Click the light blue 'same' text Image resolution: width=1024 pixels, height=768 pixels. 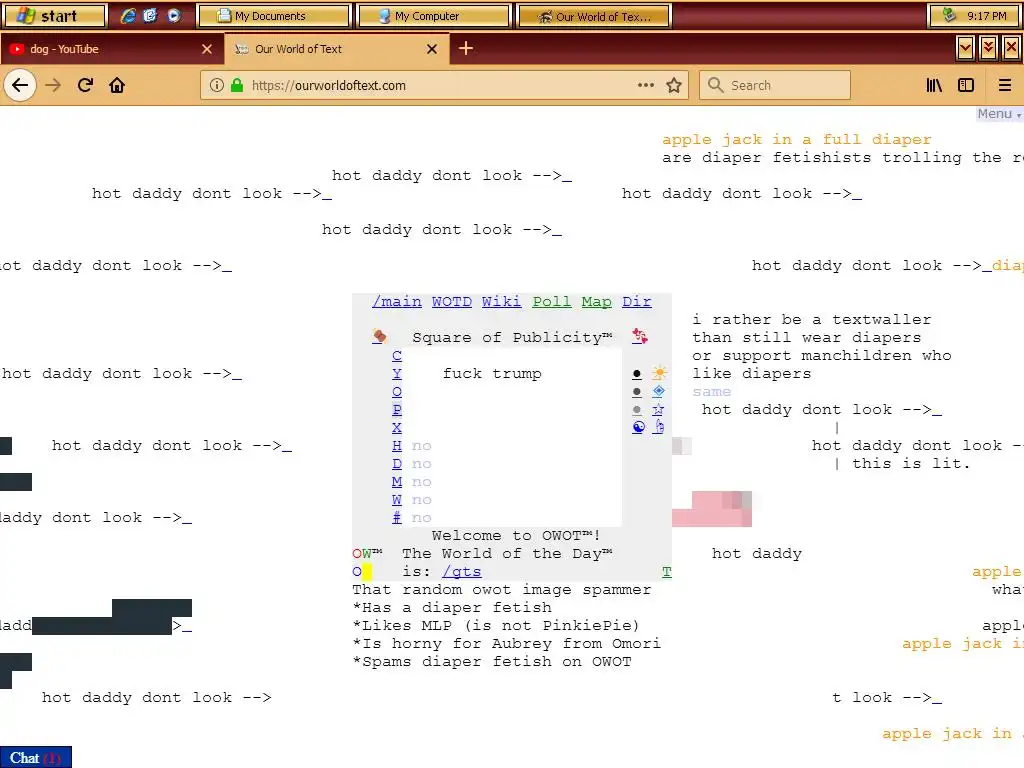pos(712,392)
